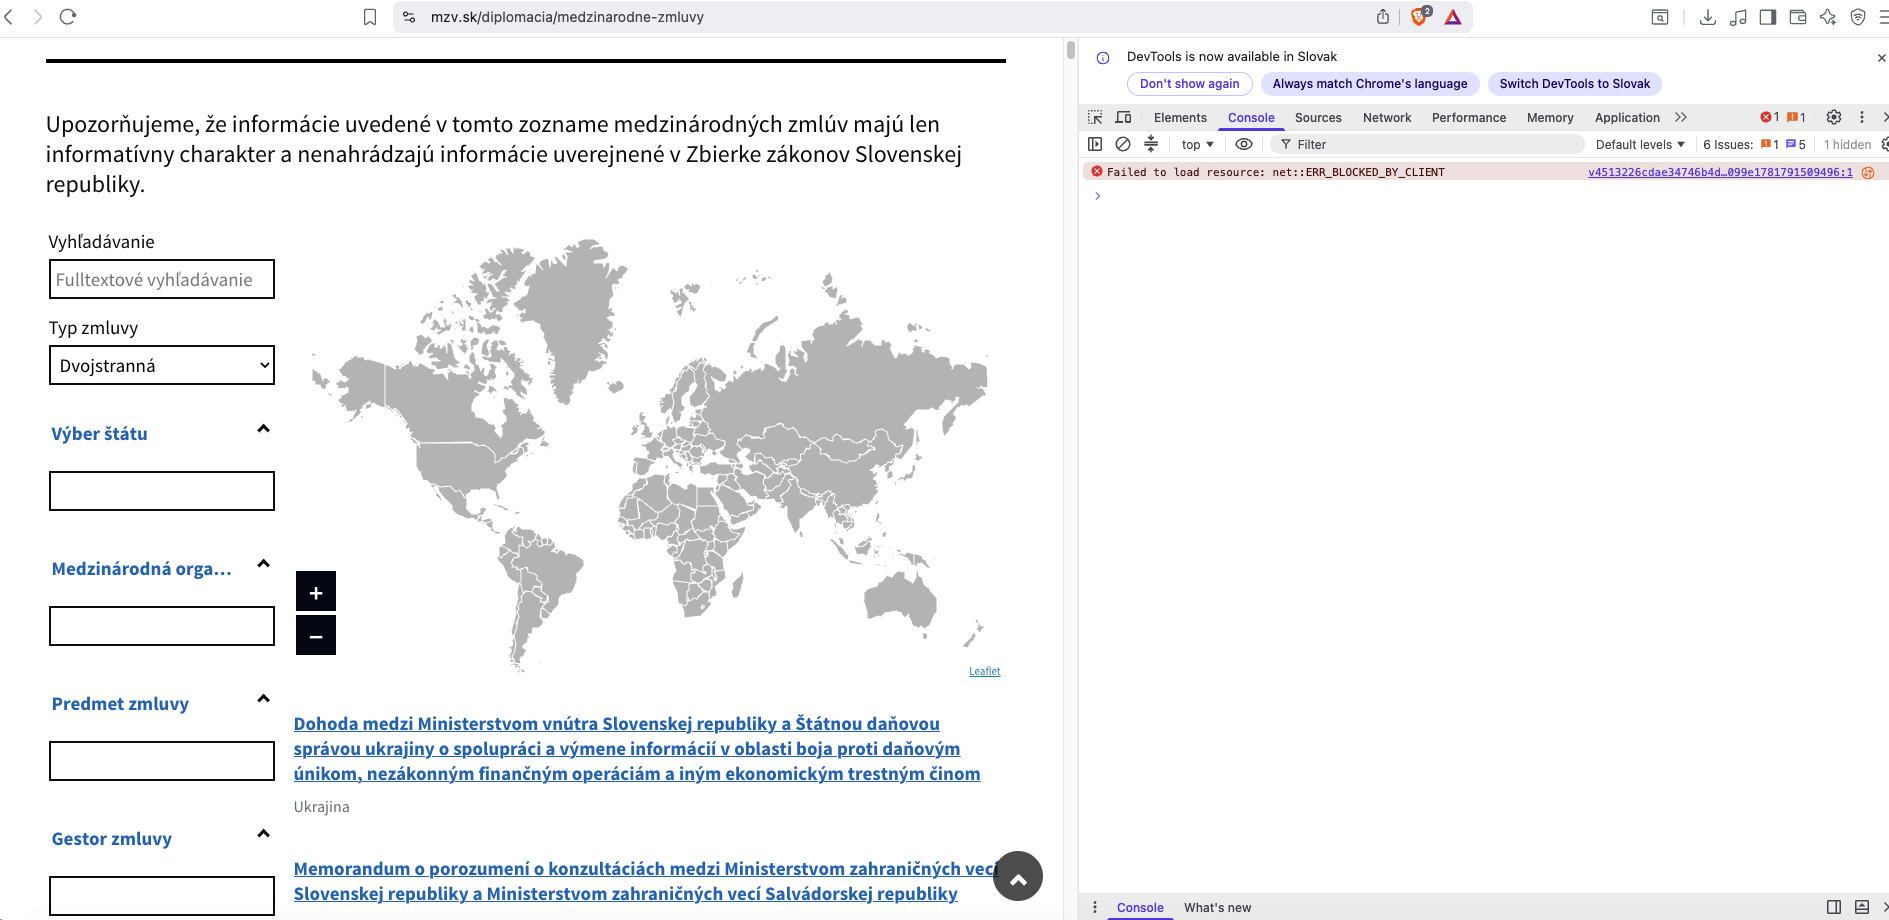1889x920 pixels.
Task: Open the console preserve-log compress icon
Action: [x=1151, y=144]
